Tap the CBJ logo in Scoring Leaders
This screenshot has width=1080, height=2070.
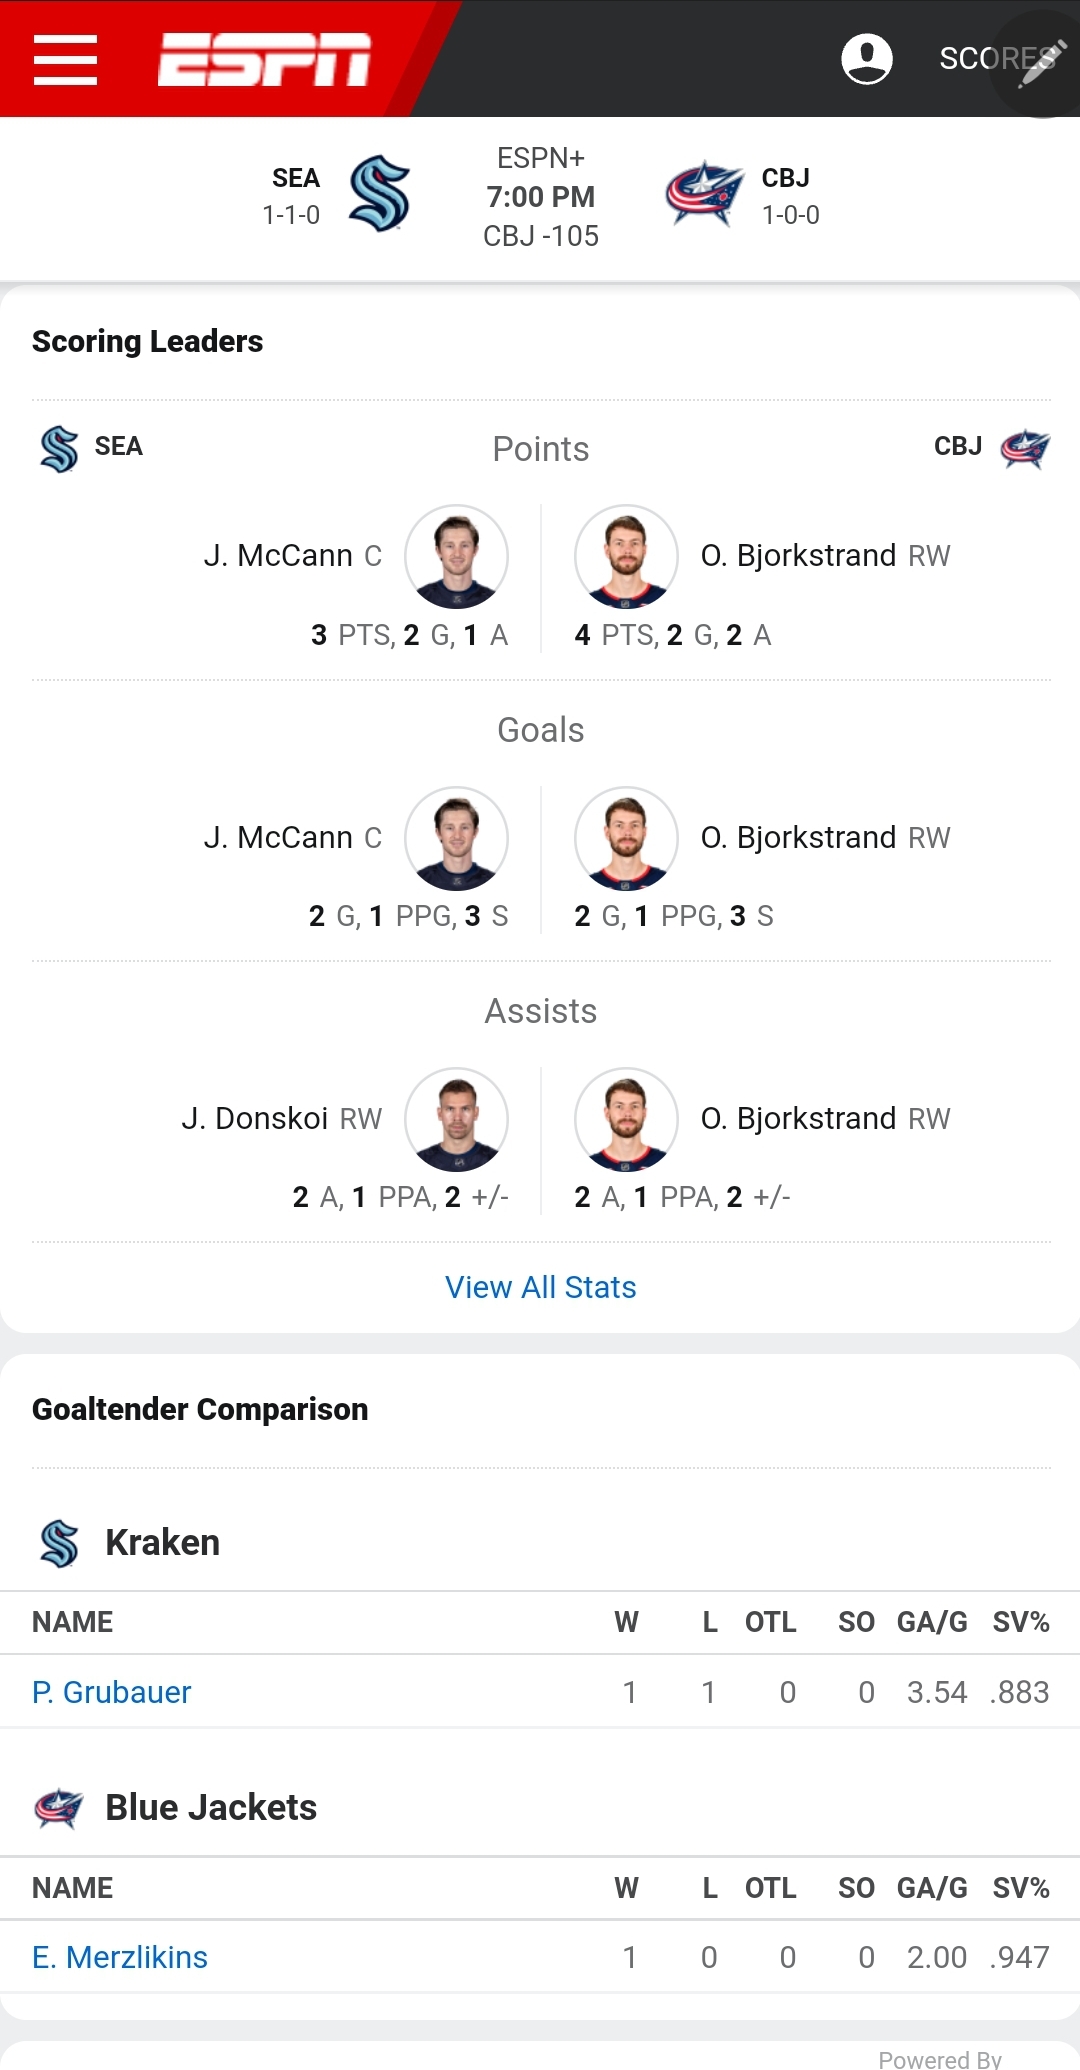(x=1025, y=448)
